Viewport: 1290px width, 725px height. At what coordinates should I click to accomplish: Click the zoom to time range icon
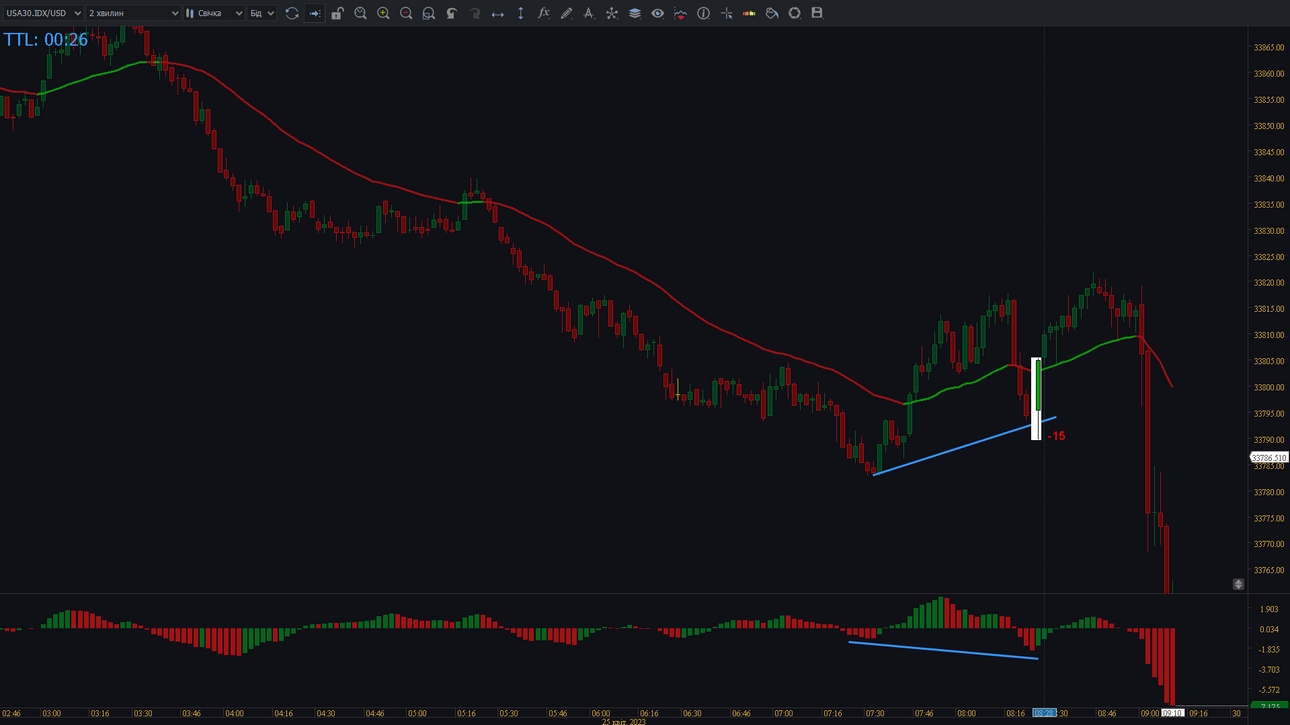point(361,13)
